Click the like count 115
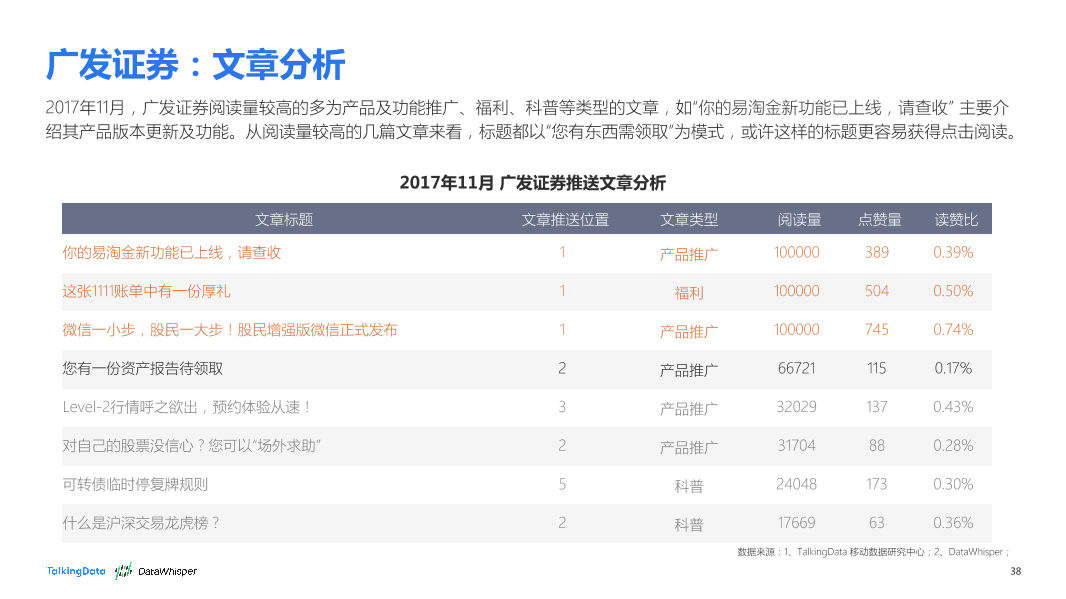This screenshot has width=1066, height=599. [877, 369]
